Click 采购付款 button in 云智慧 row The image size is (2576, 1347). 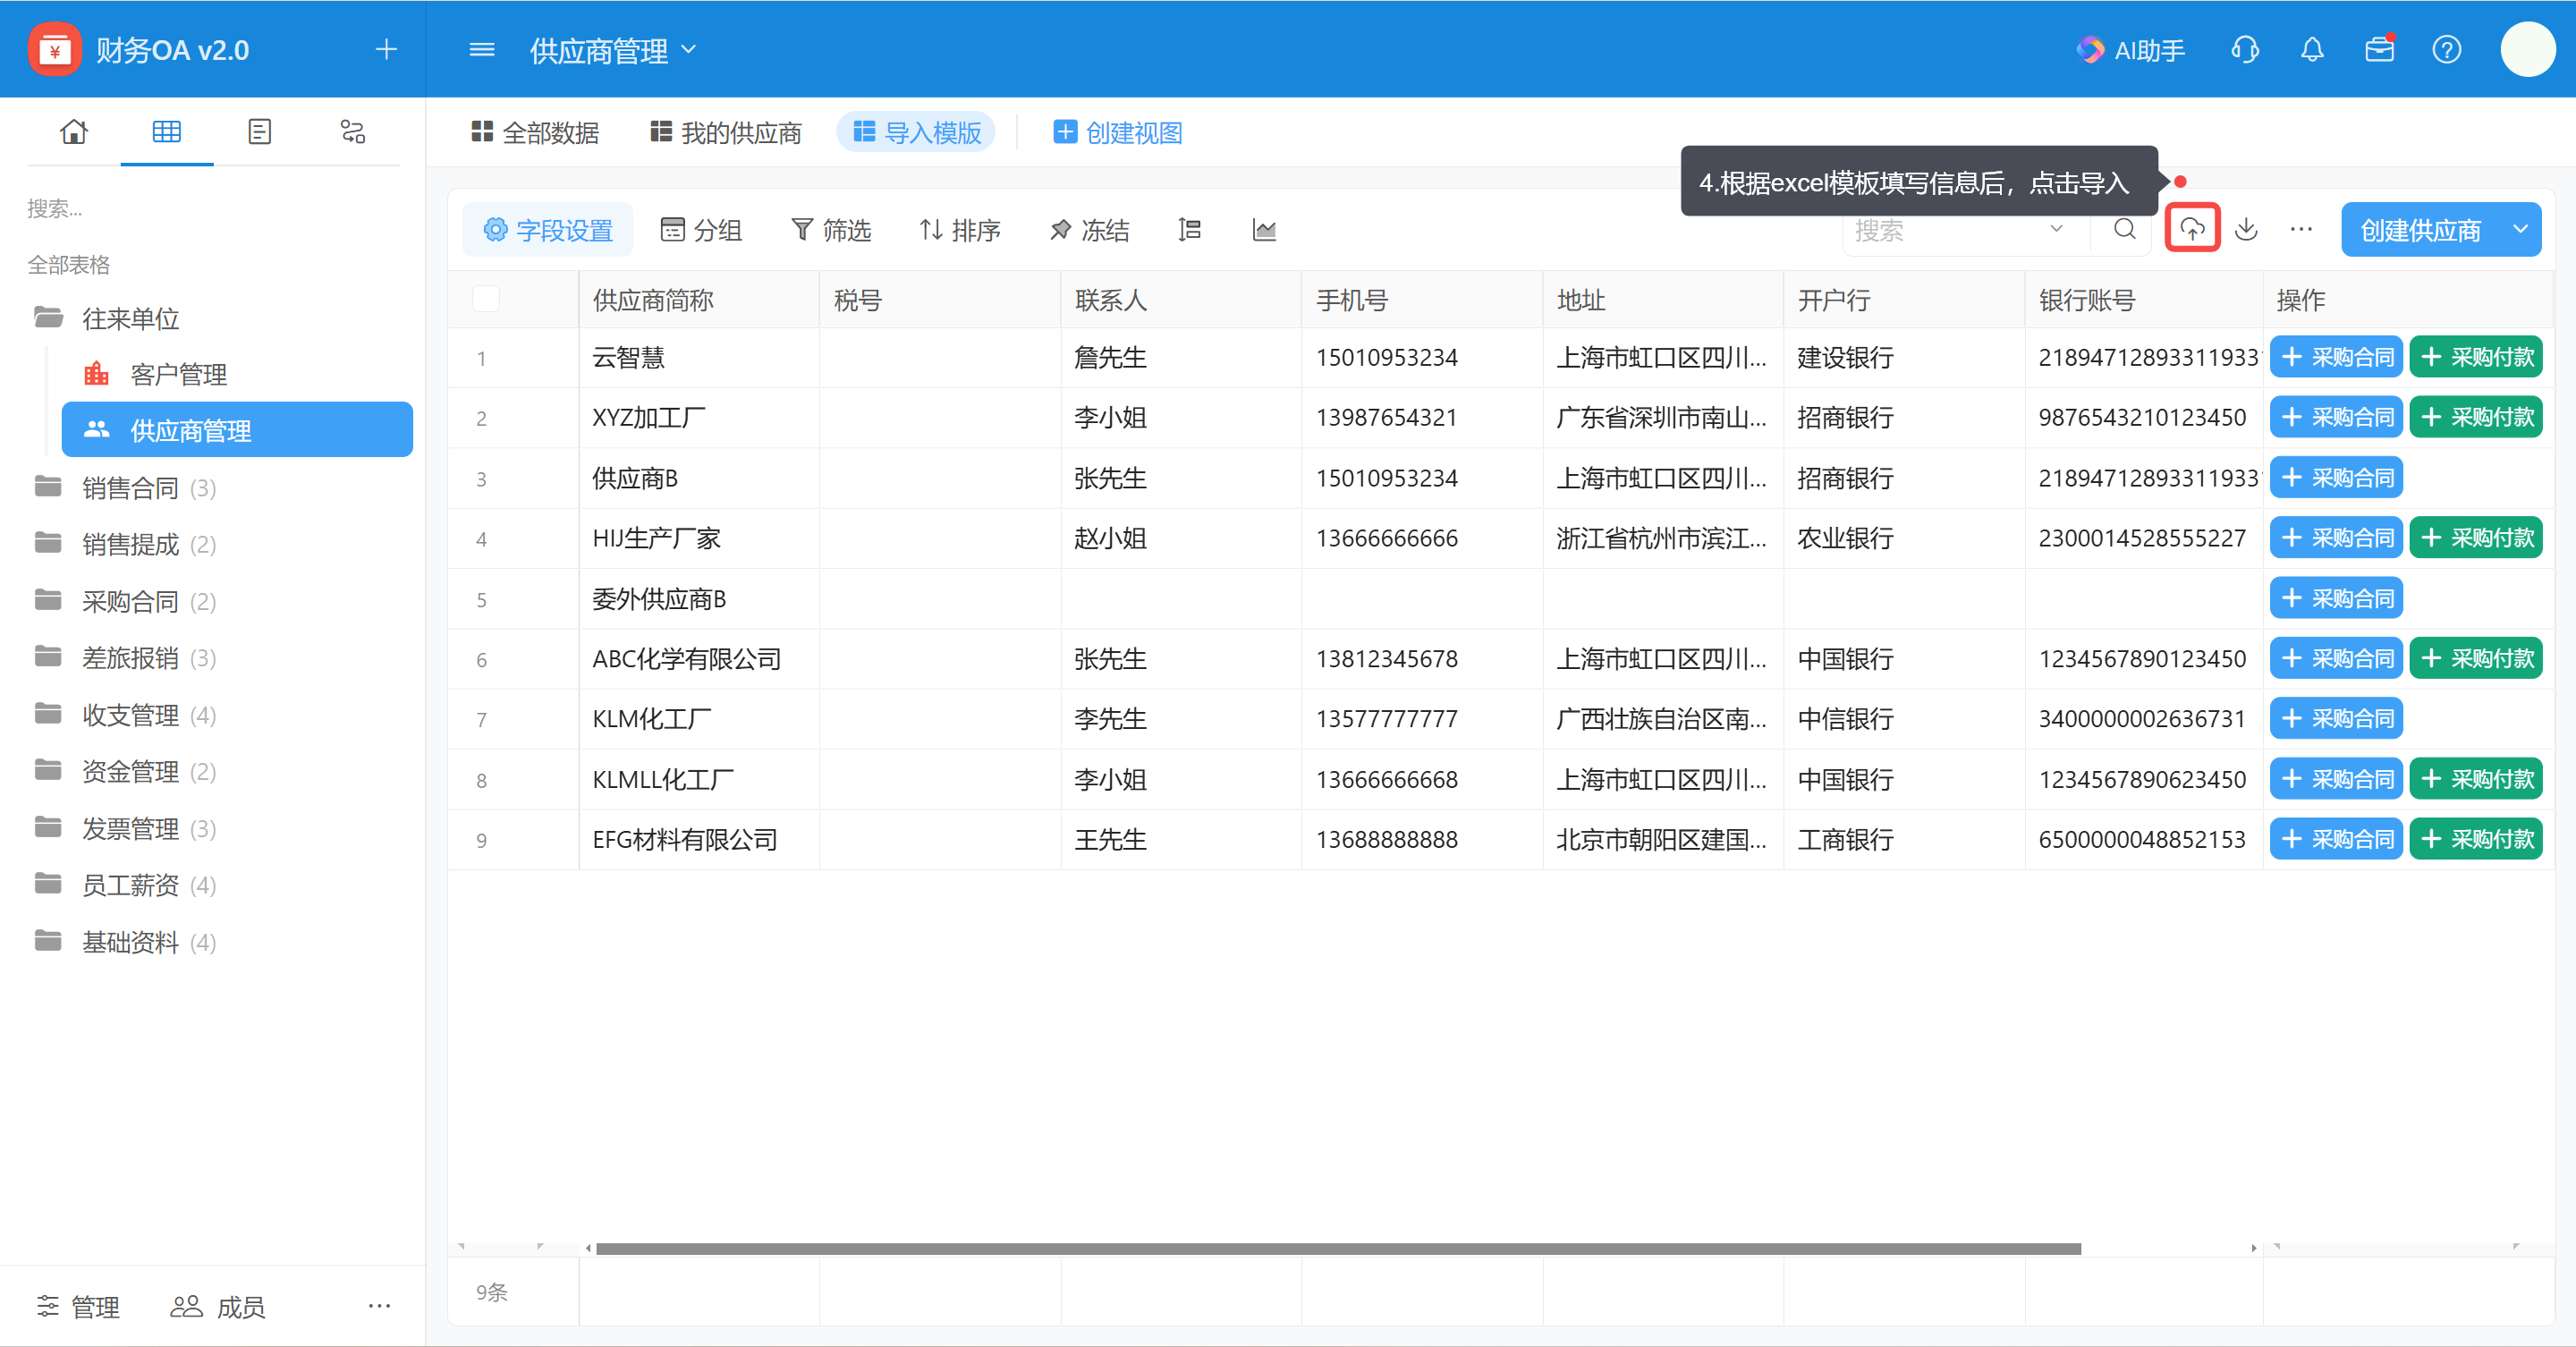point(2476,357)
